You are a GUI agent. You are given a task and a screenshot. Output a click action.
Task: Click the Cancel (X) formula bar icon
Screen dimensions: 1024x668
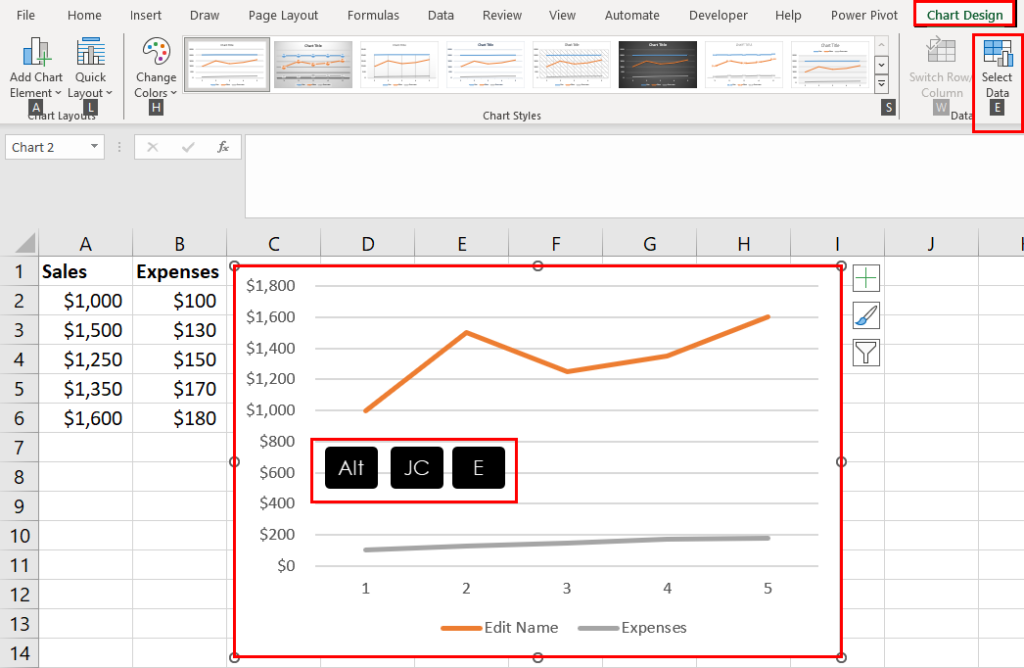tap(152, 147)
